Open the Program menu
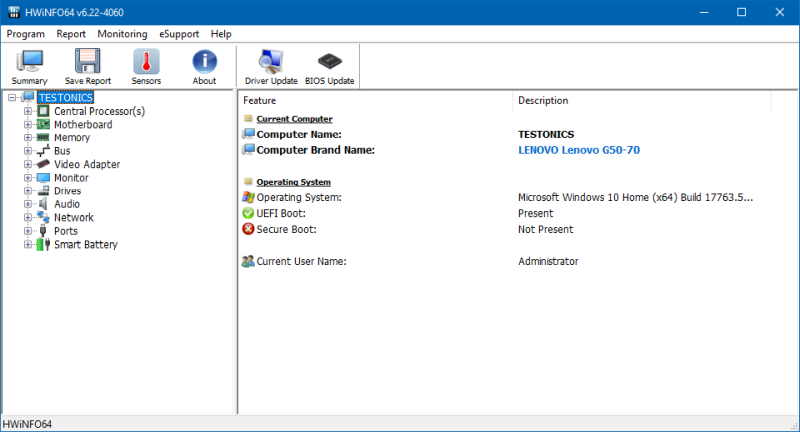The width and height of the screenshot is (800, 432). [26, 33]
